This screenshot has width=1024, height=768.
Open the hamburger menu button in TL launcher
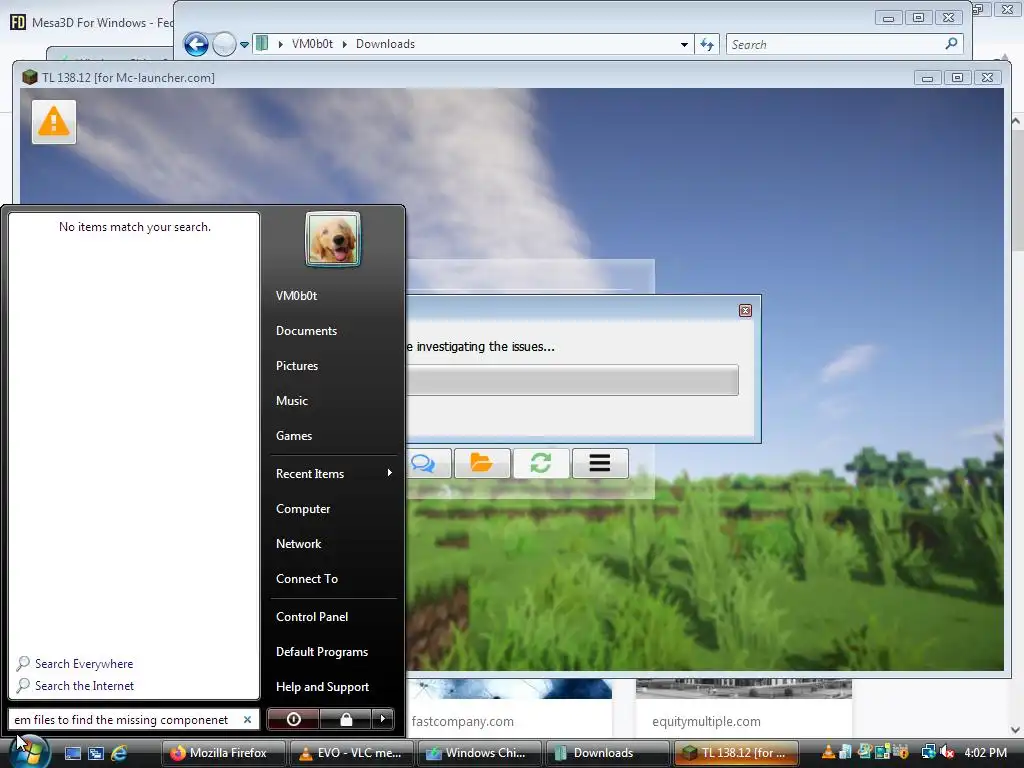click(600, 463)
